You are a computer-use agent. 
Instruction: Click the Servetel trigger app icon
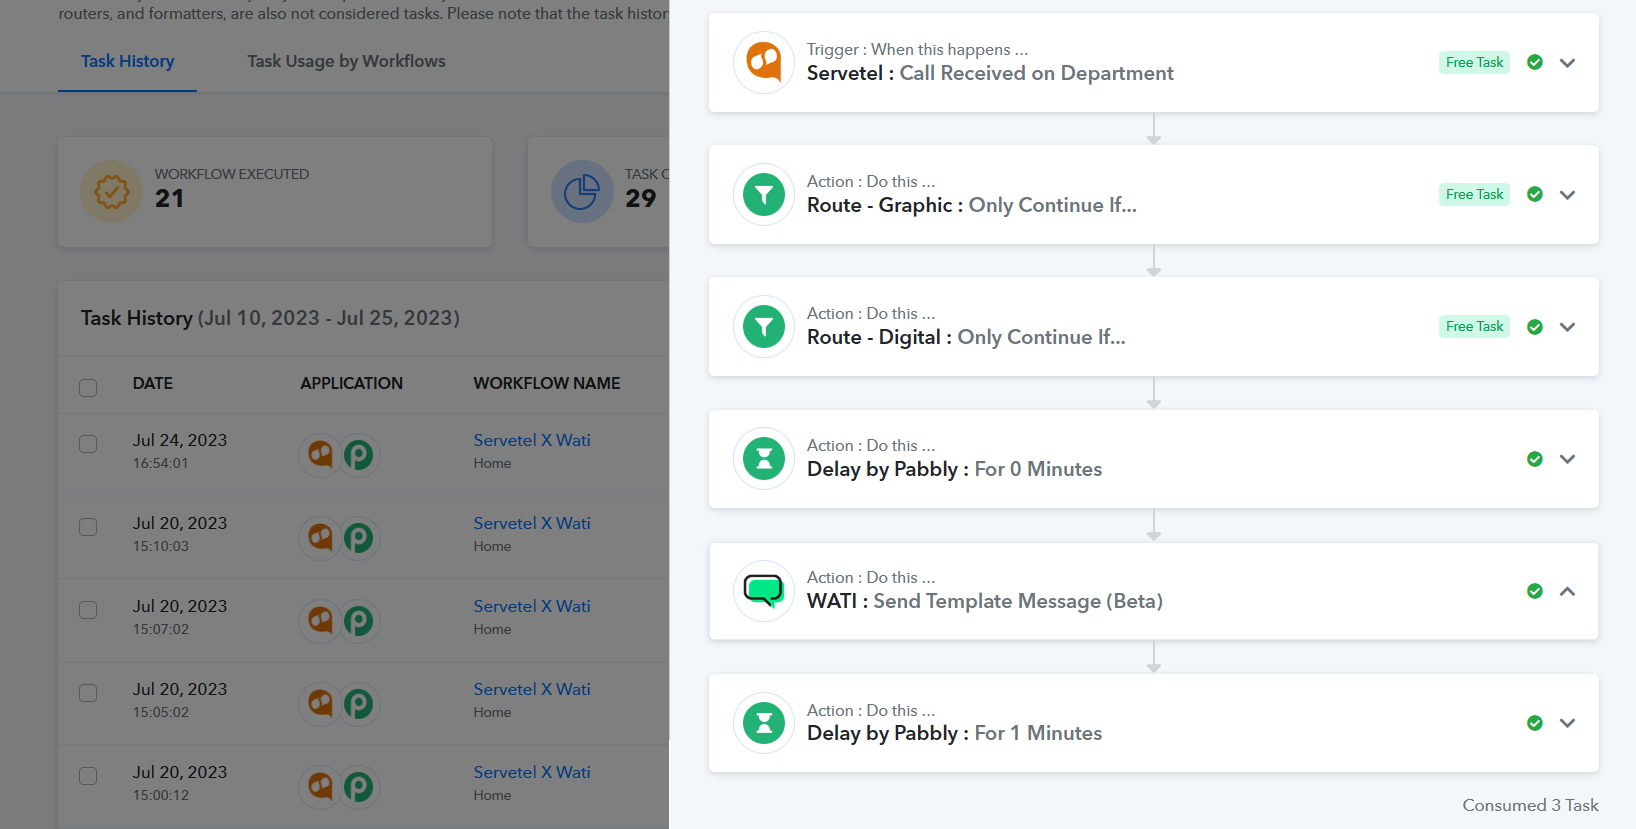pyautogui.click(x=764, y=62)
